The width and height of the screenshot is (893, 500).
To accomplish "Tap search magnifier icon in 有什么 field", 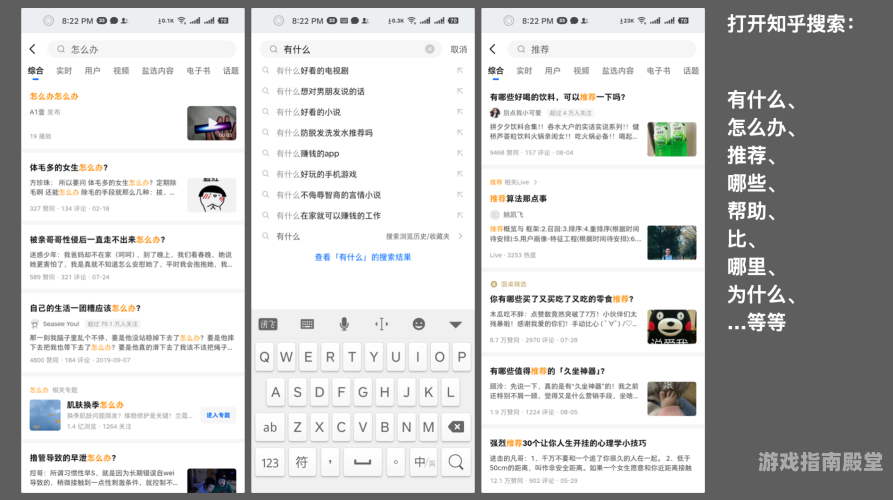I will [273, 49].
